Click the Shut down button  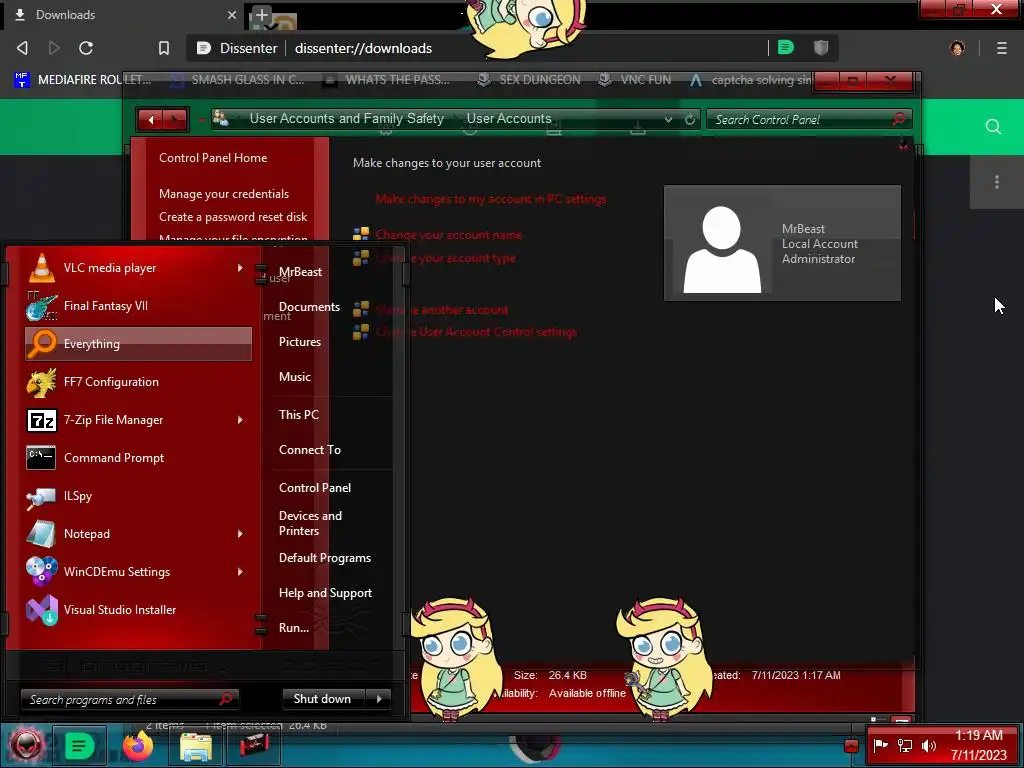click(325, 699)
